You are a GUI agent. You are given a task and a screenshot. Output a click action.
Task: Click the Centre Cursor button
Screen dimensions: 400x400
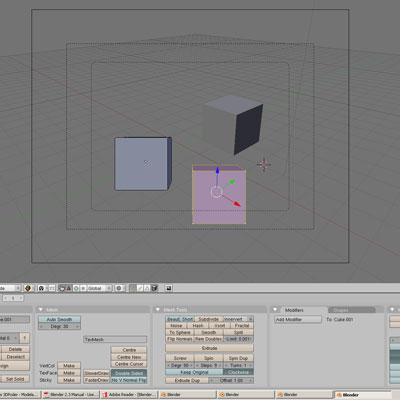tap(129, 364)
